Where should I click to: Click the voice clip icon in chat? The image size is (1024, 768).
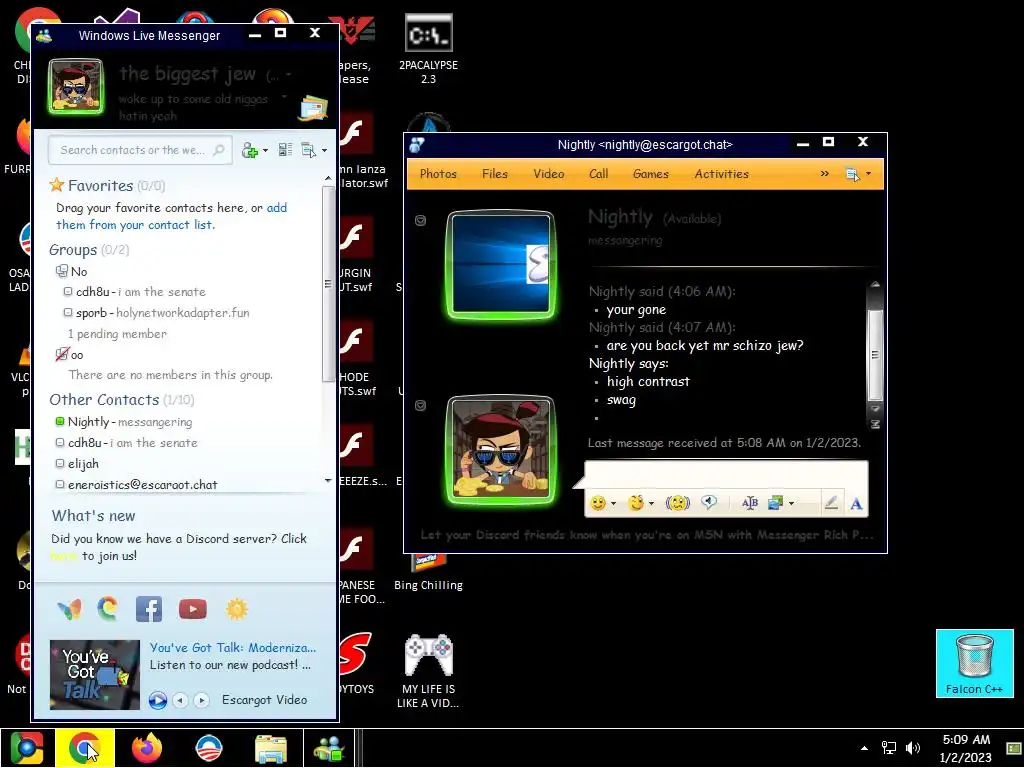709,502
